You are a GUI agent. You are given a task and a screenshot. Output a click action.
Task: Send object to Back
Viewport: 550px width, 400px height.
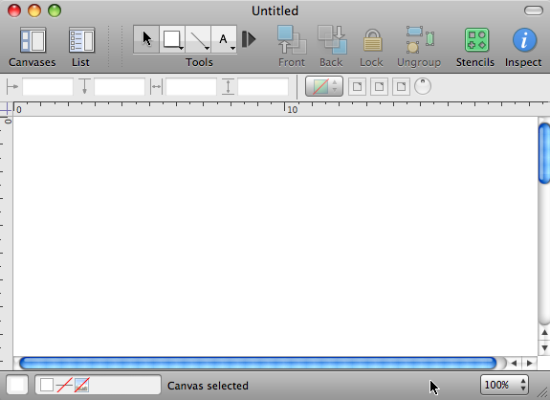click(x=331, y=47)
